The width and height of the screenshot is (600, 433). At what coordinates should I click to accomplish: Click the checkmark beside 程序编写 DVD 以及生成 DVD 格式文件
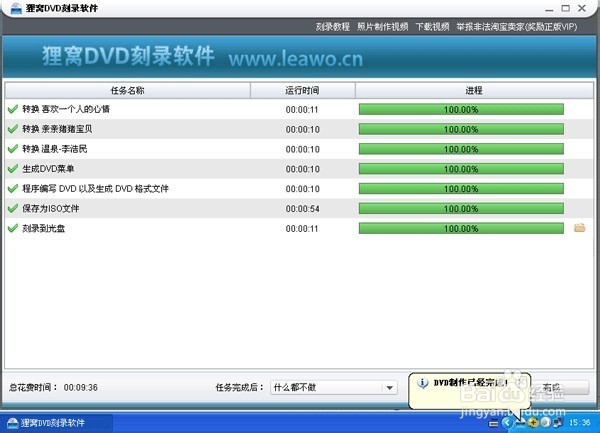click(13, 189)
